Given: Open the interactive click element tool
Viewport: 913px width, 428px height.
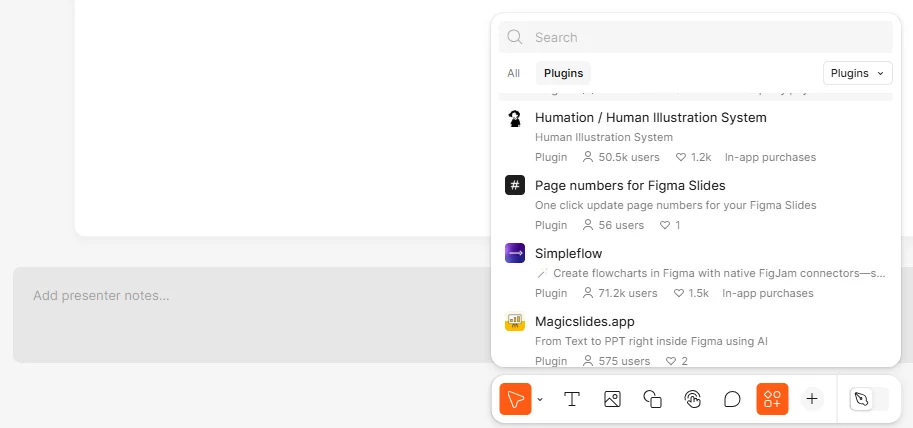Looking at the screenshot, I should [692, 399].
